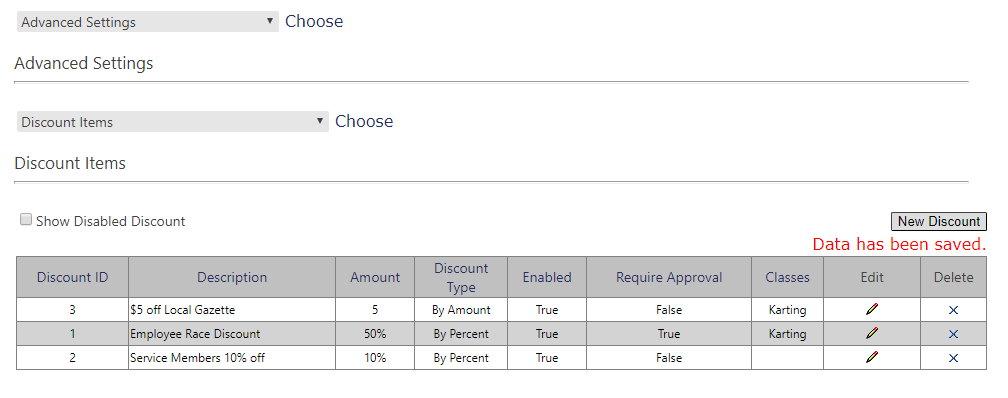Create a New Discount
This screenshot has width=1008, height=398.
point(939,221)
